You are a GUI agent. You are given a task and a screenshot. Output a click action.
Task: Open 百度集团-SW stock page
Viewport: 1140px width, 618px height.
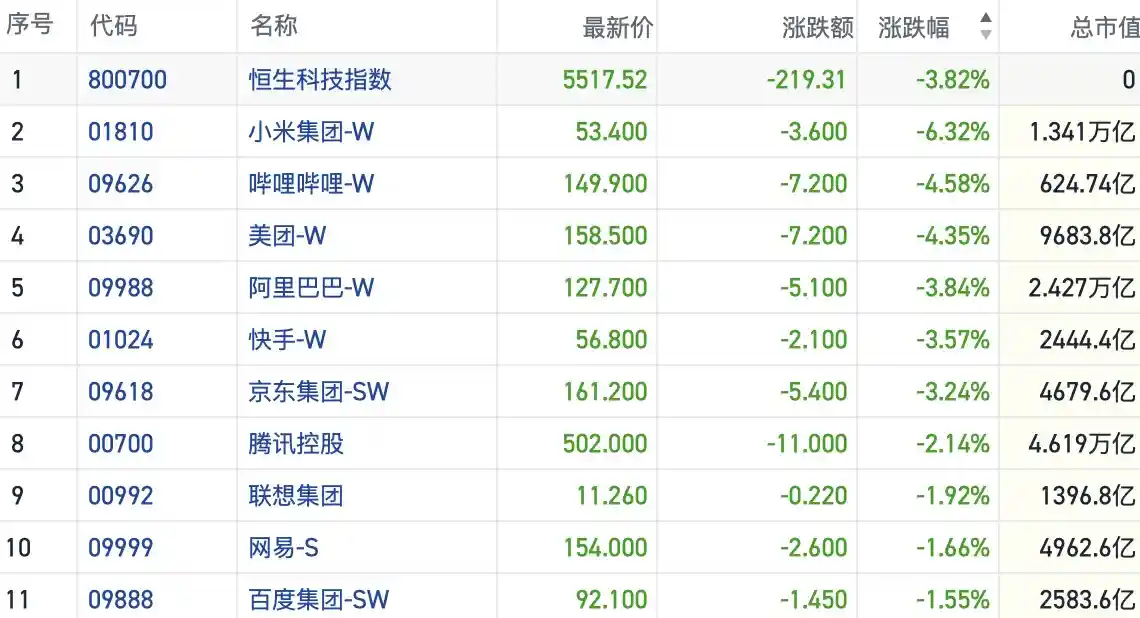click(318, 600)
